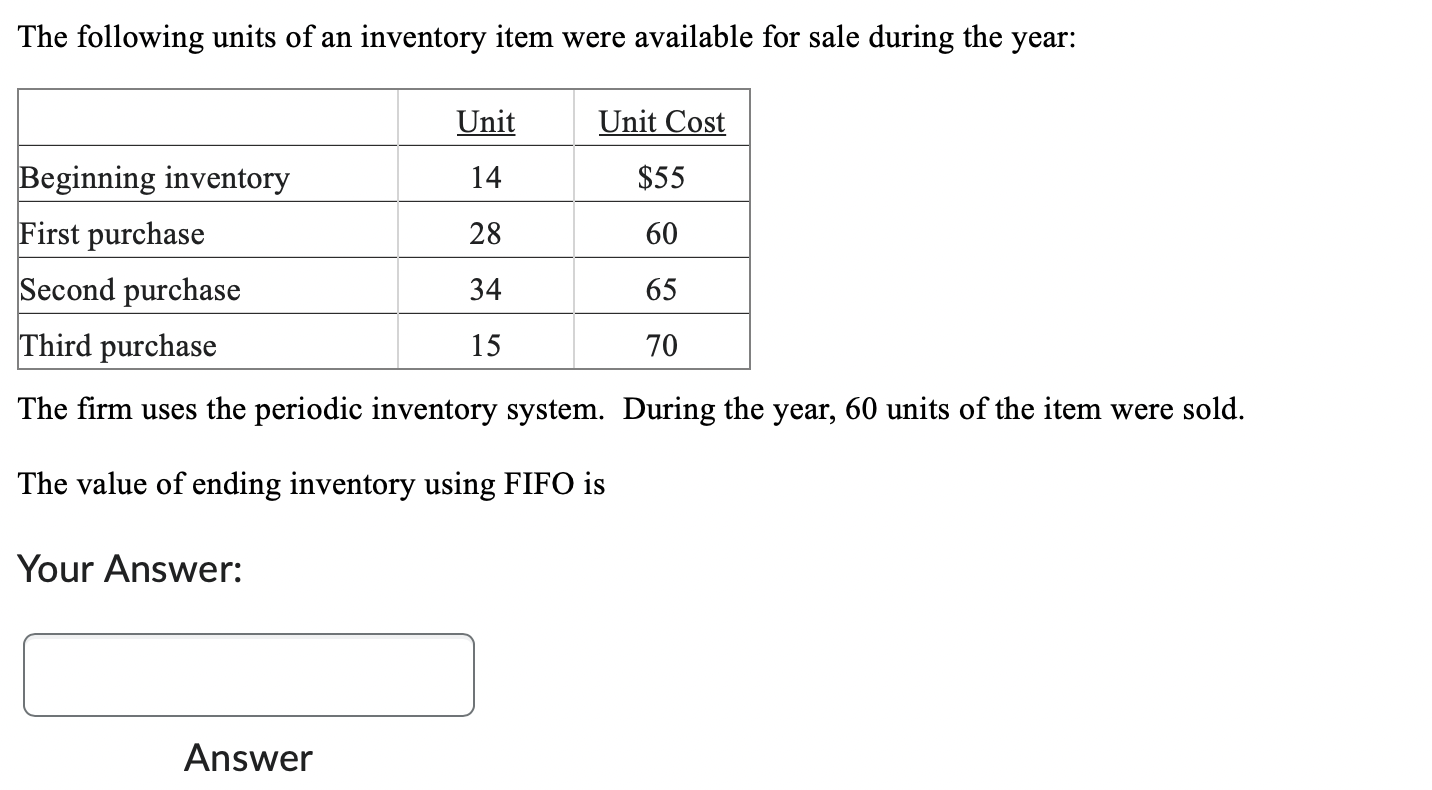Click the 'Unit Cost' column header
The height and width of the screenshot is (790, 1432).
pyautogui.click(x=661, y=121)
